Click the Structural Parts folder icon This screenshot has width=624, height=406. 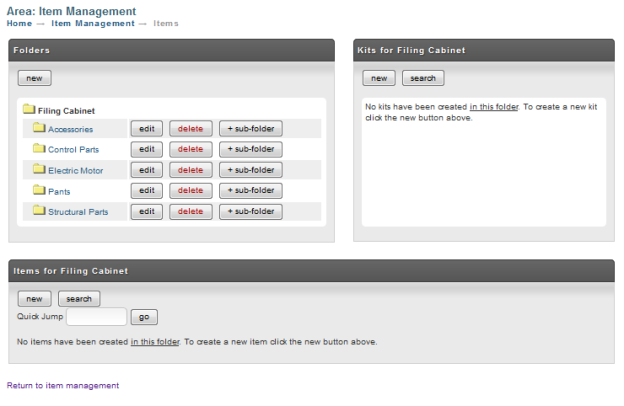click(39, 210)
